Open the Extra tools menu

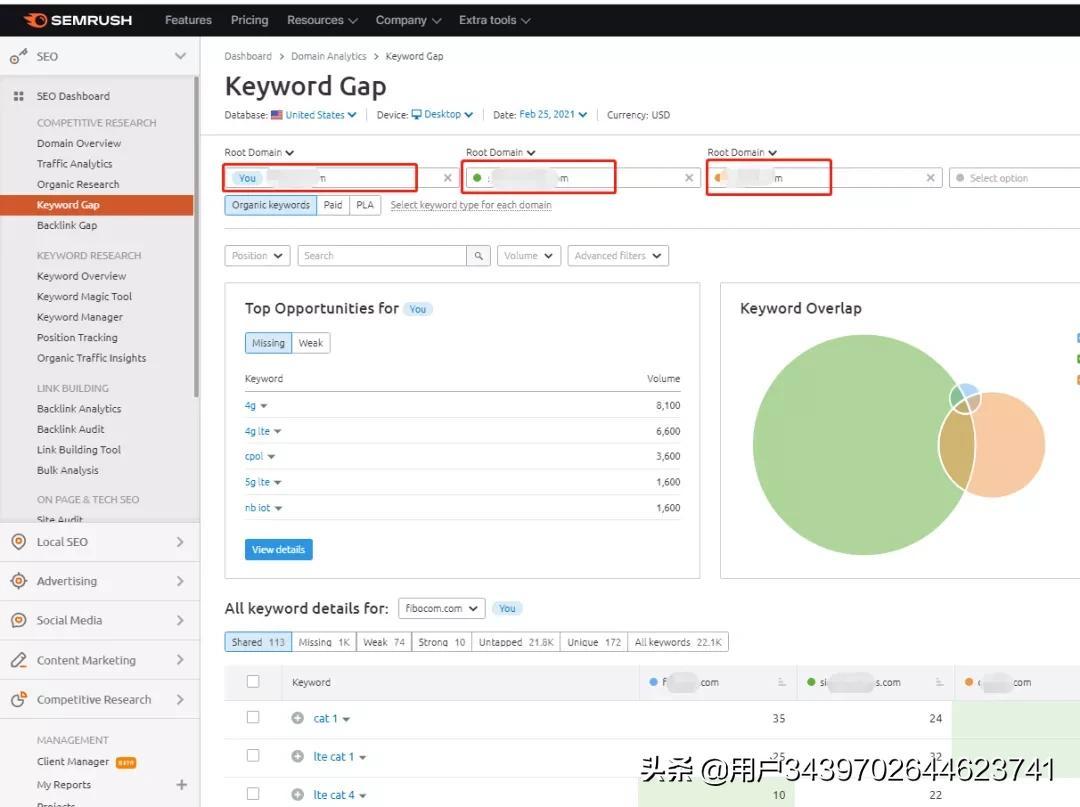point(495,21)
